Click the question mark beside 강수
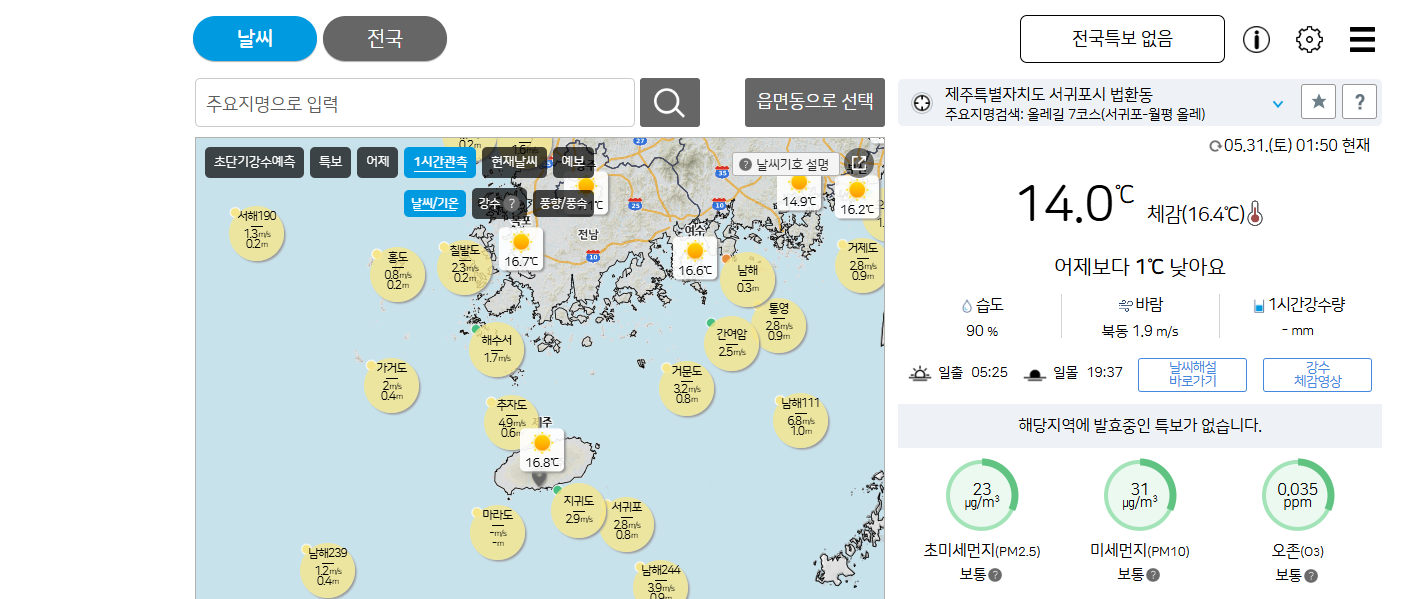 [x=511, y=204]
